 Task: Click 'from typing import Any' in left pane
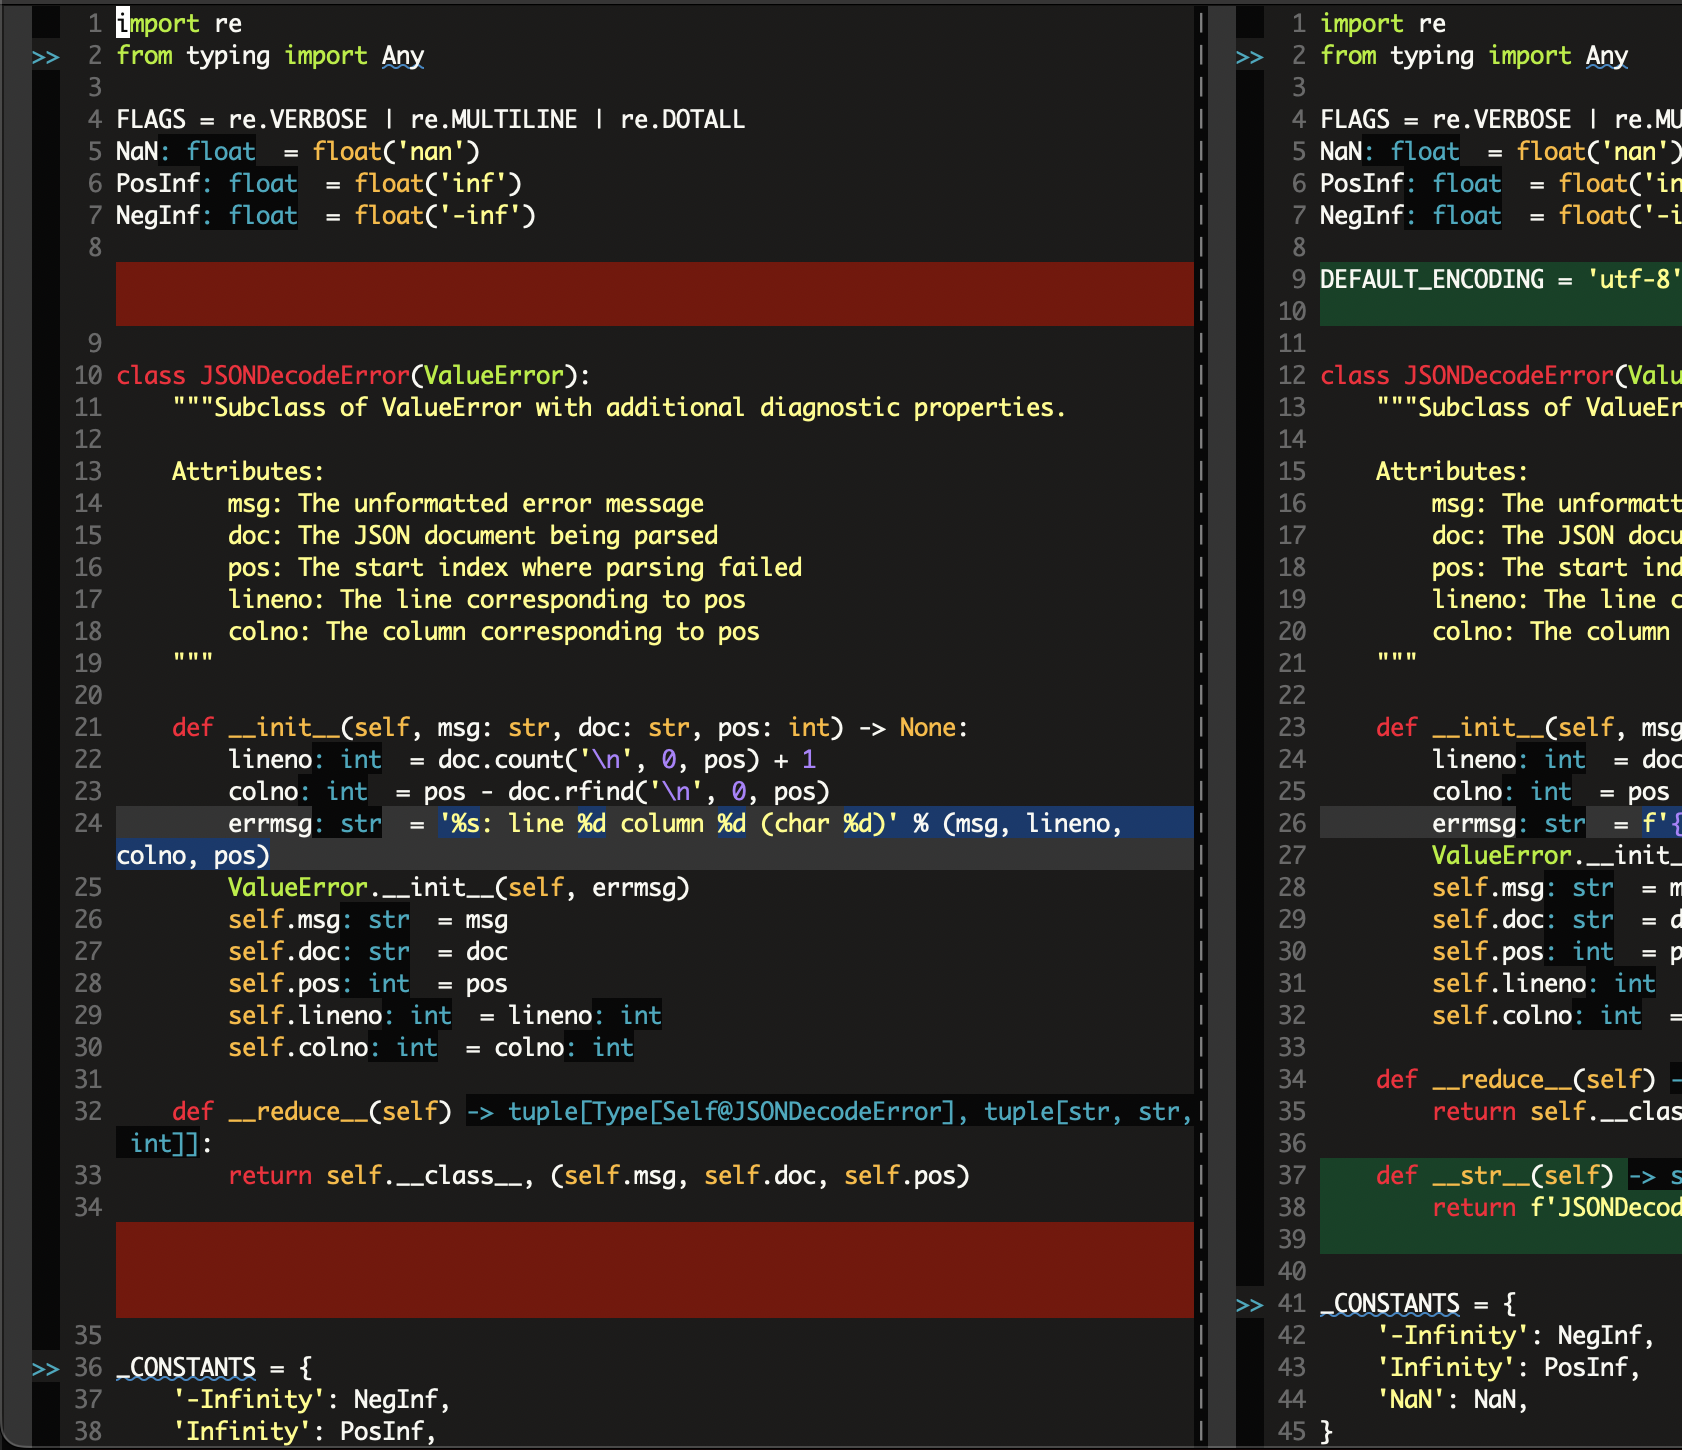(x=270, y=56)
